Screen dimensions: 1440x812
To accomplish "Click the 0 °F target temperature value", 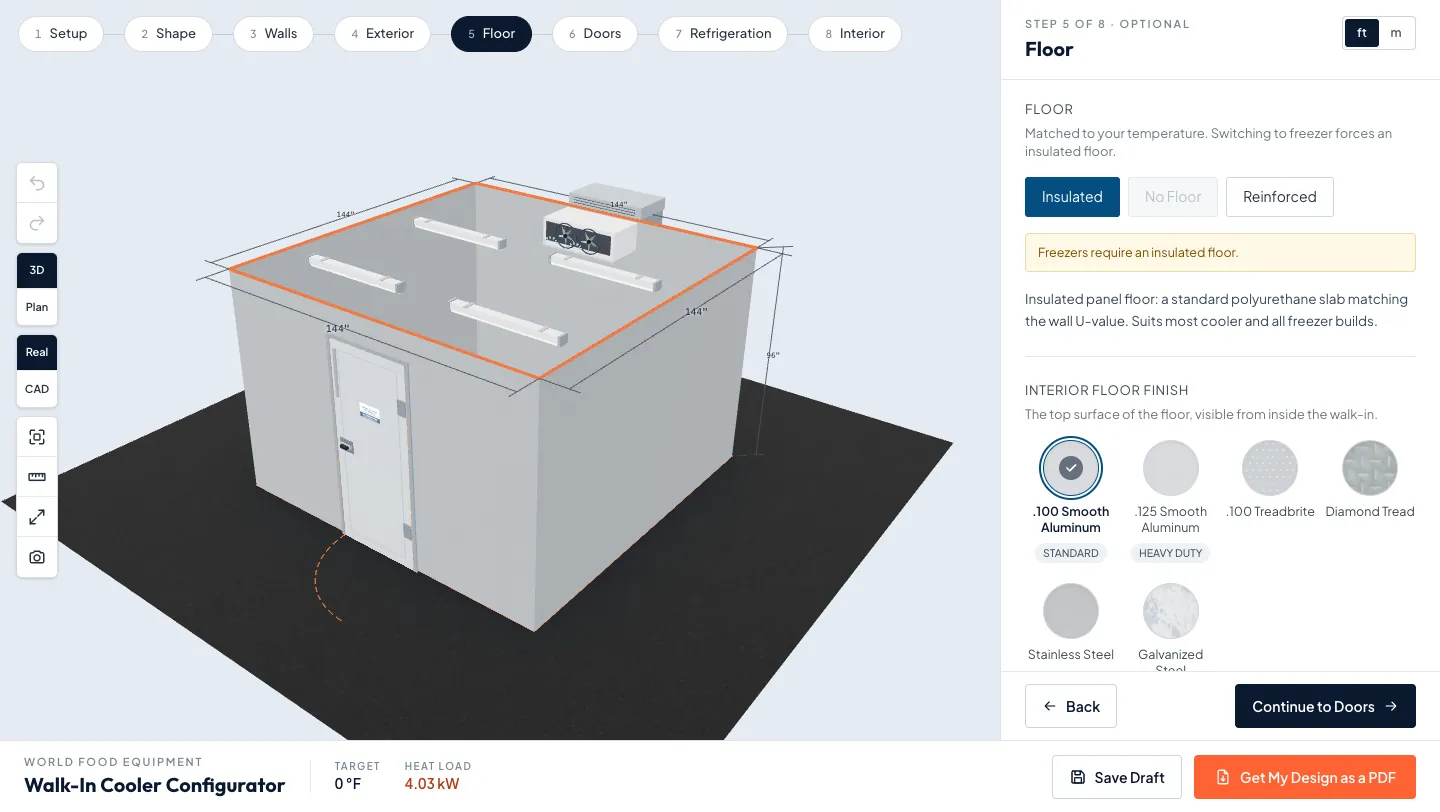I will click(x=347, y=784).
